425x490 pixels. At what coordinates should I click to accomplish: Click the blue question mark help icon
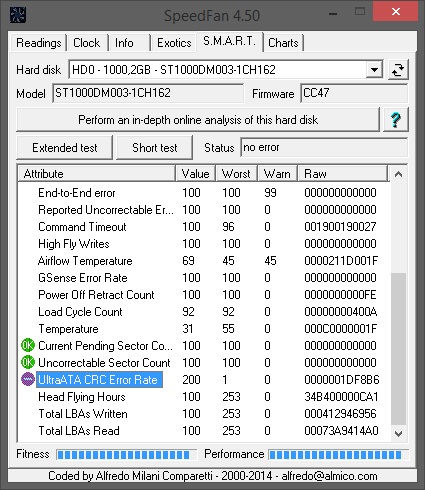(395, 120)
